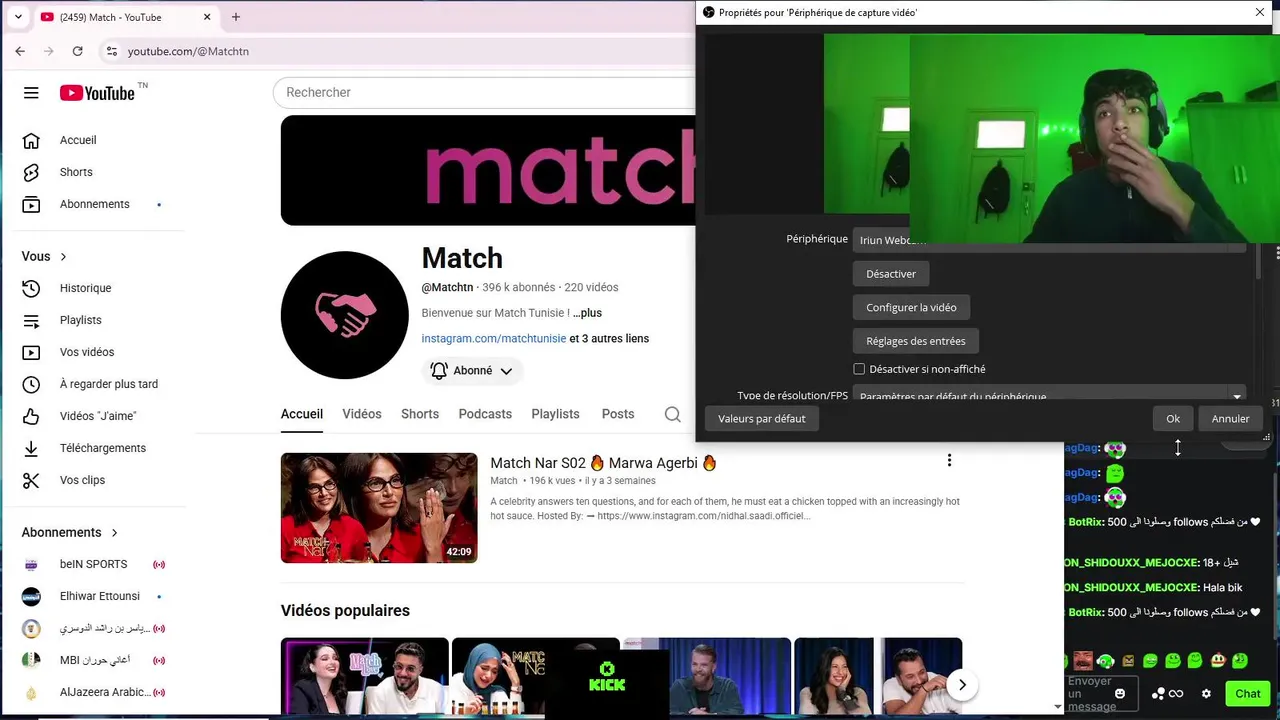The height and width of the screenshot is (720, 1280).
Task: Open the Match Nar S02 video title
Action: pos(604,463)
